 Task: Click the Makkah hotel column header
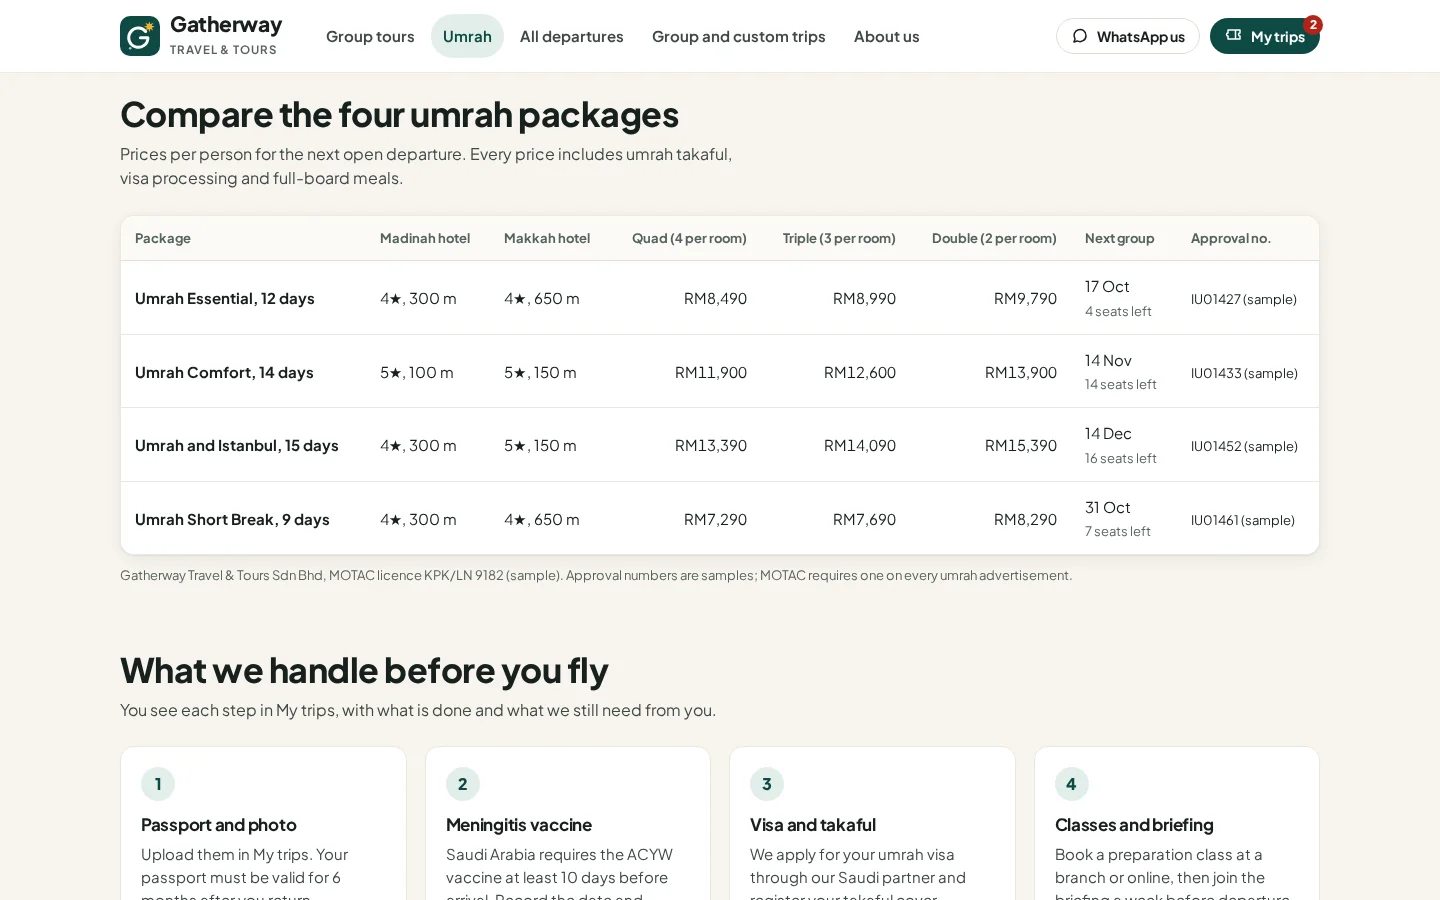pyautogui.click(x=547, y=238)
